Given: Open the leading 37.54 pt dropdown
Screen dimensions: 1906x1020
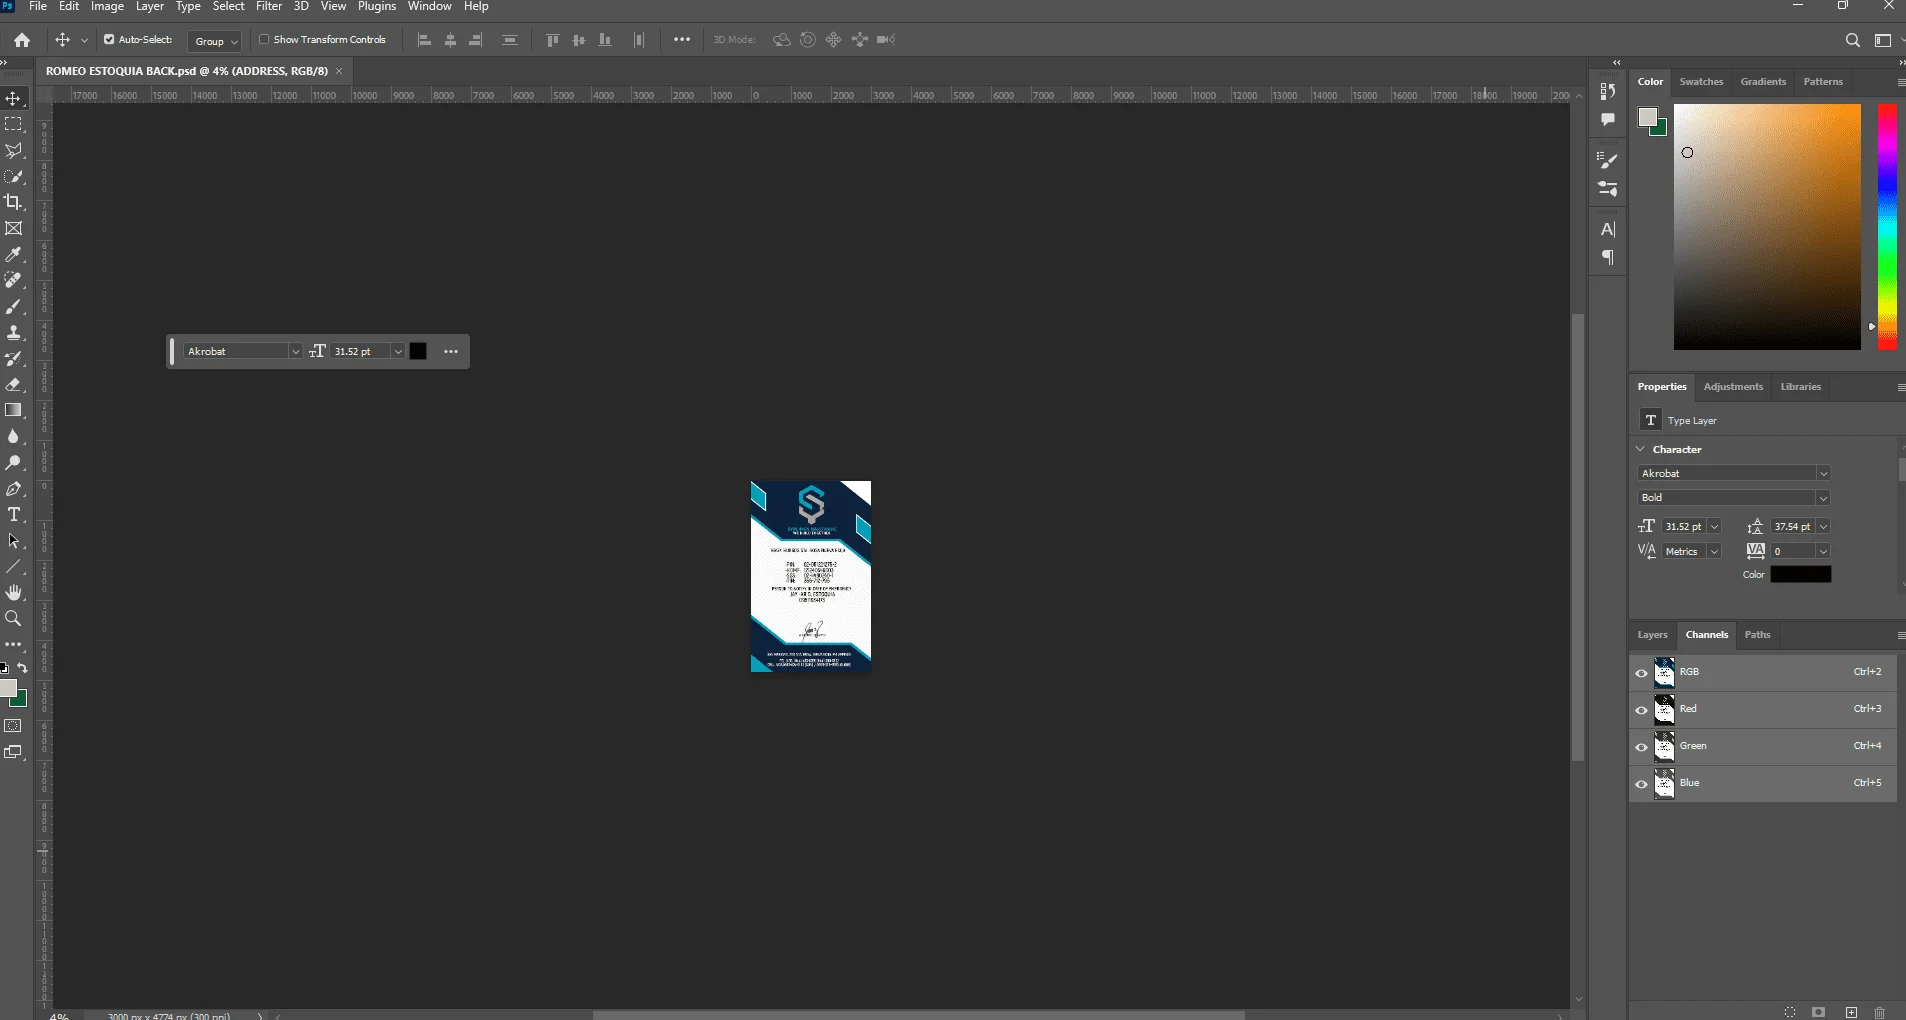Looking at the screenshot, I should (1823, 527).
